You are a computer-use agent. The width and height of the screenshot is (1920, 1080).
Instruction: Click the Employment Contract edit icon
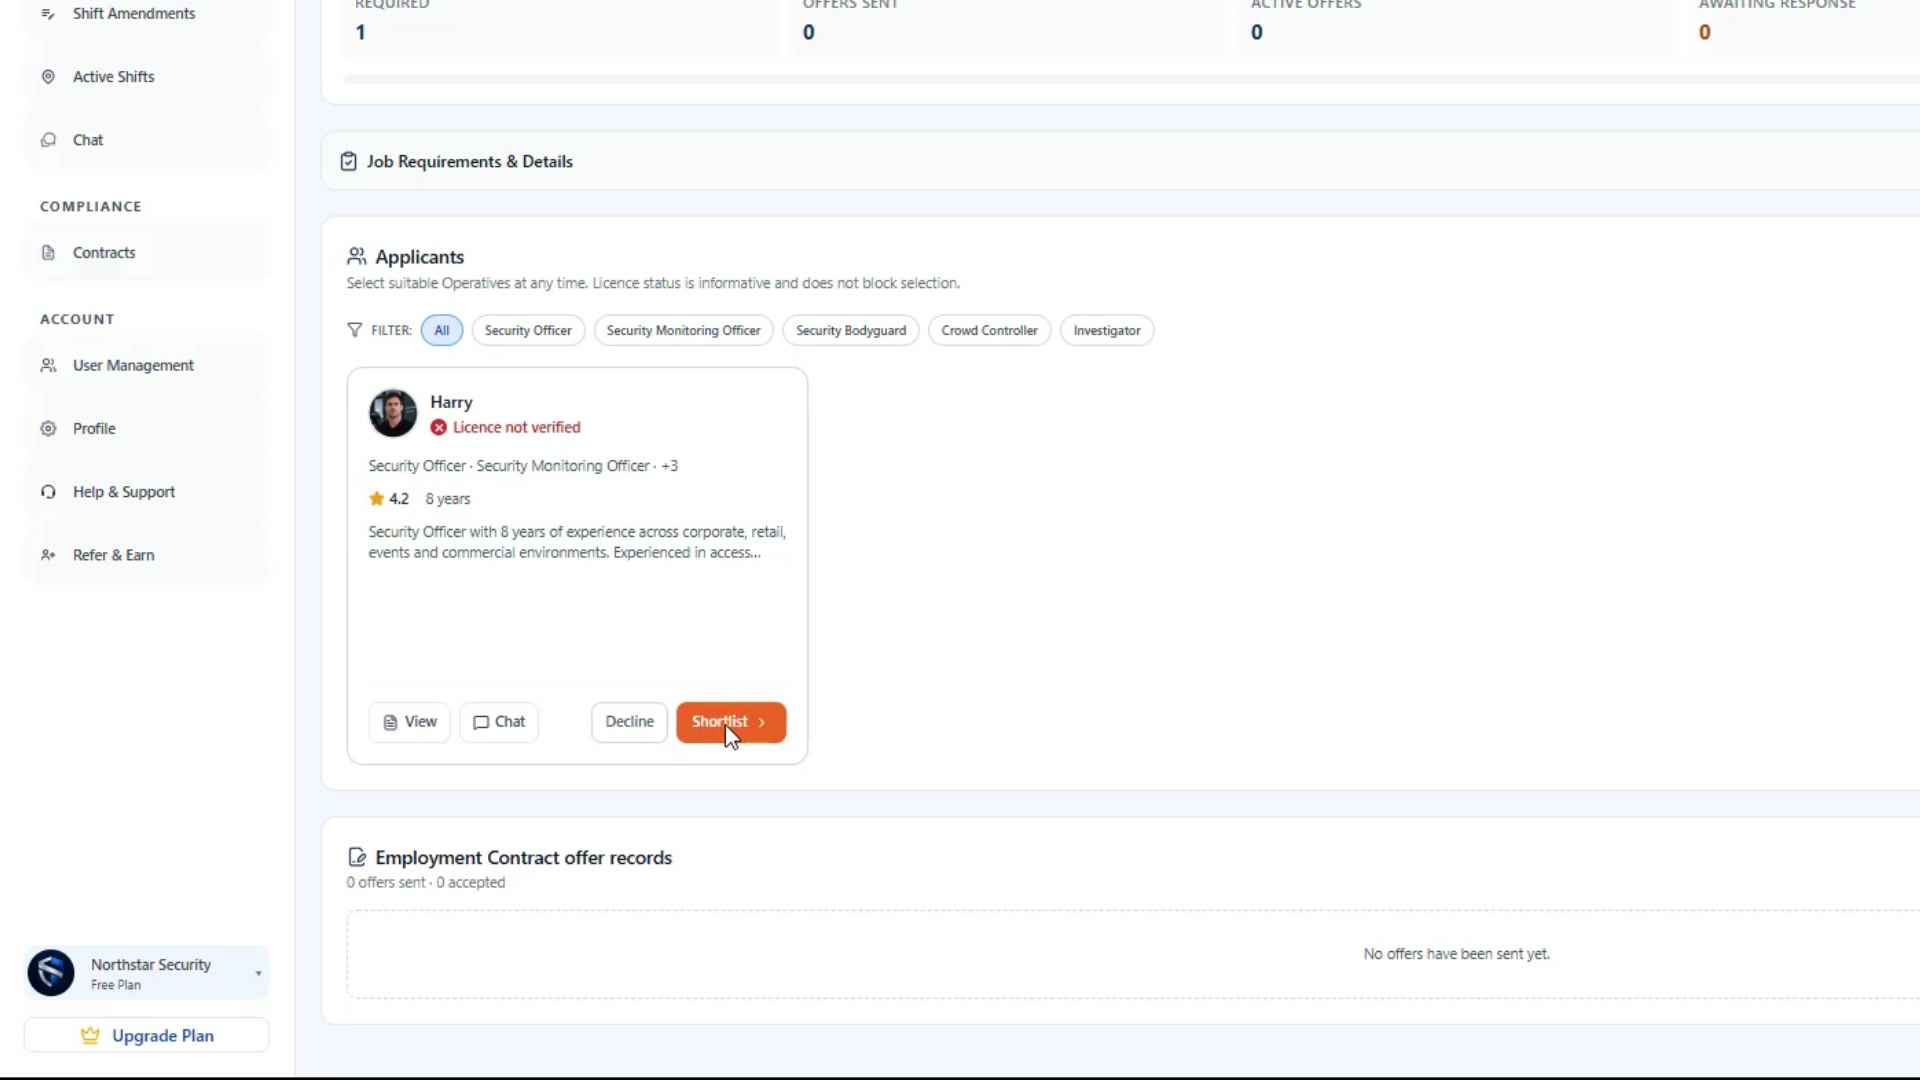click(356, 858)
